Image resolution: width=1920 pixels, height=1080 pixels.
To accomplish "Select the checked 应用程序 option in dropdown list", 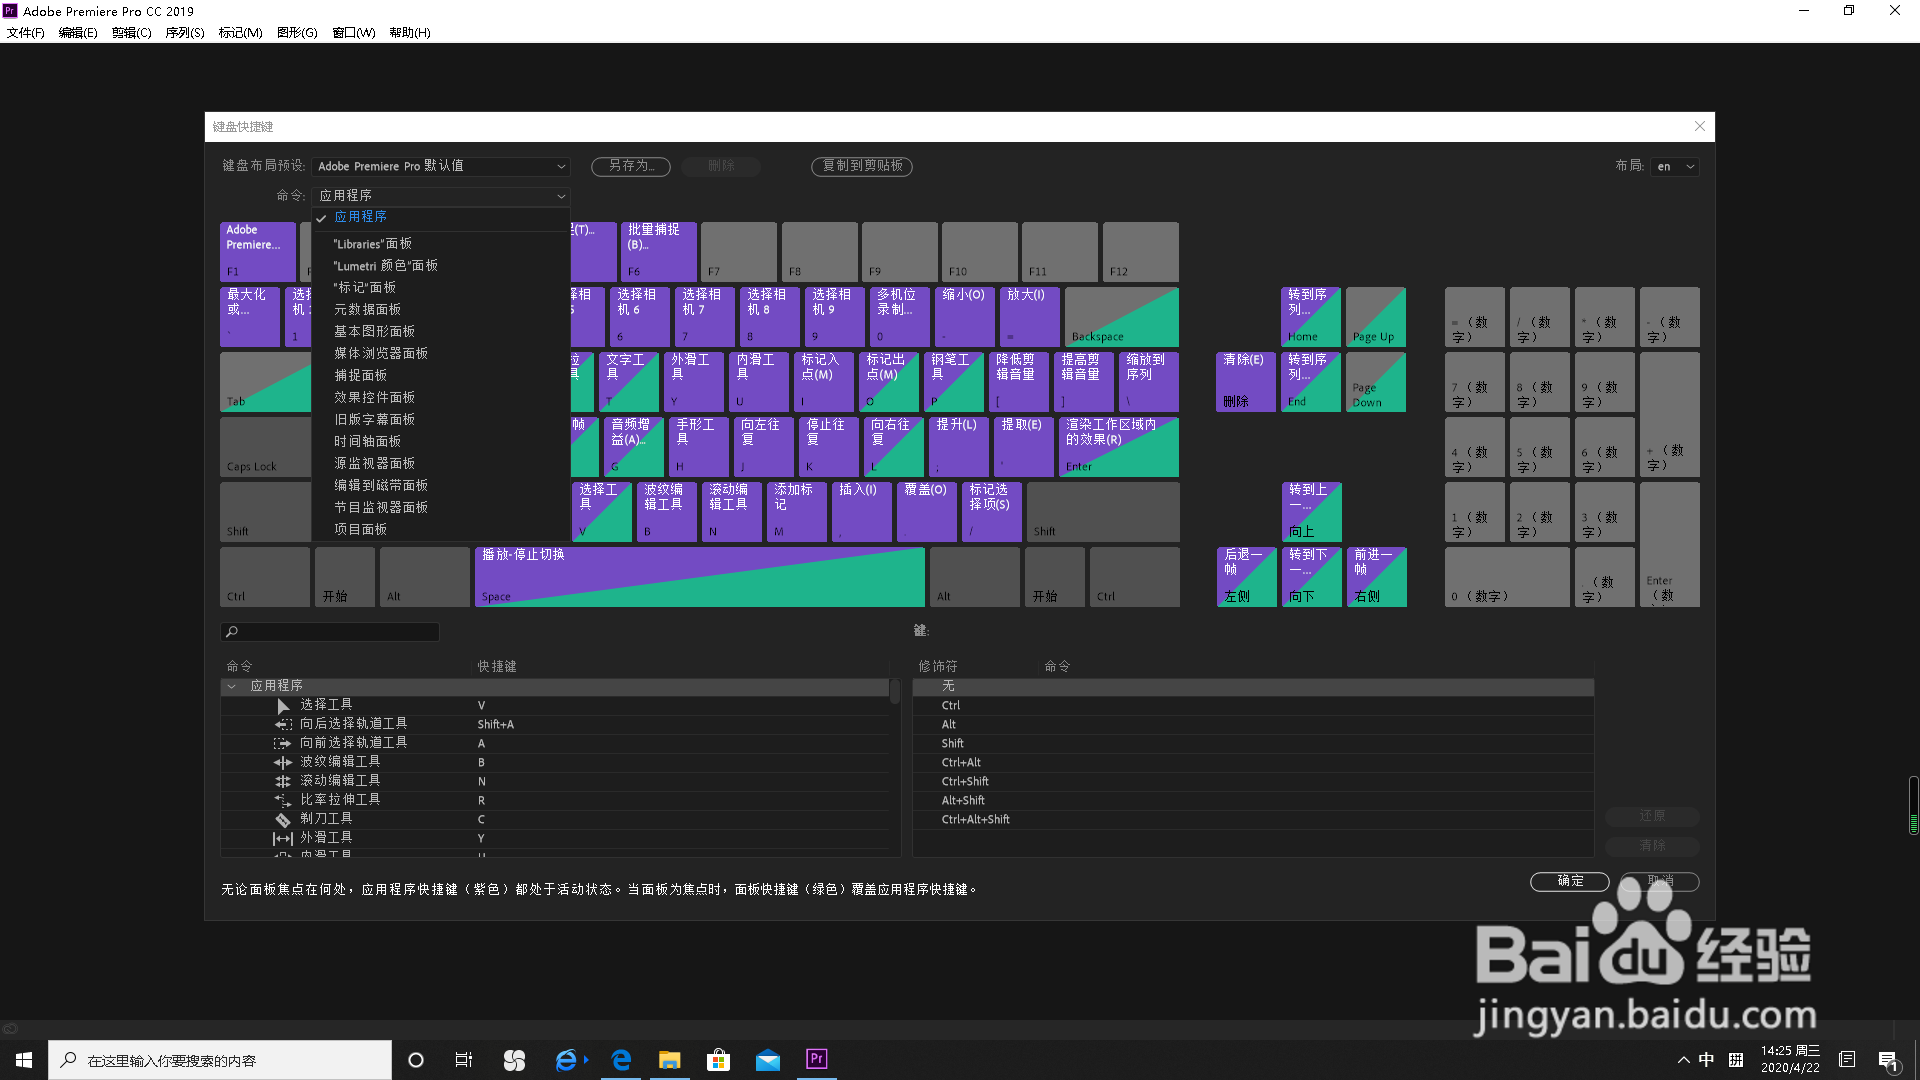I will tap(360, 217).
